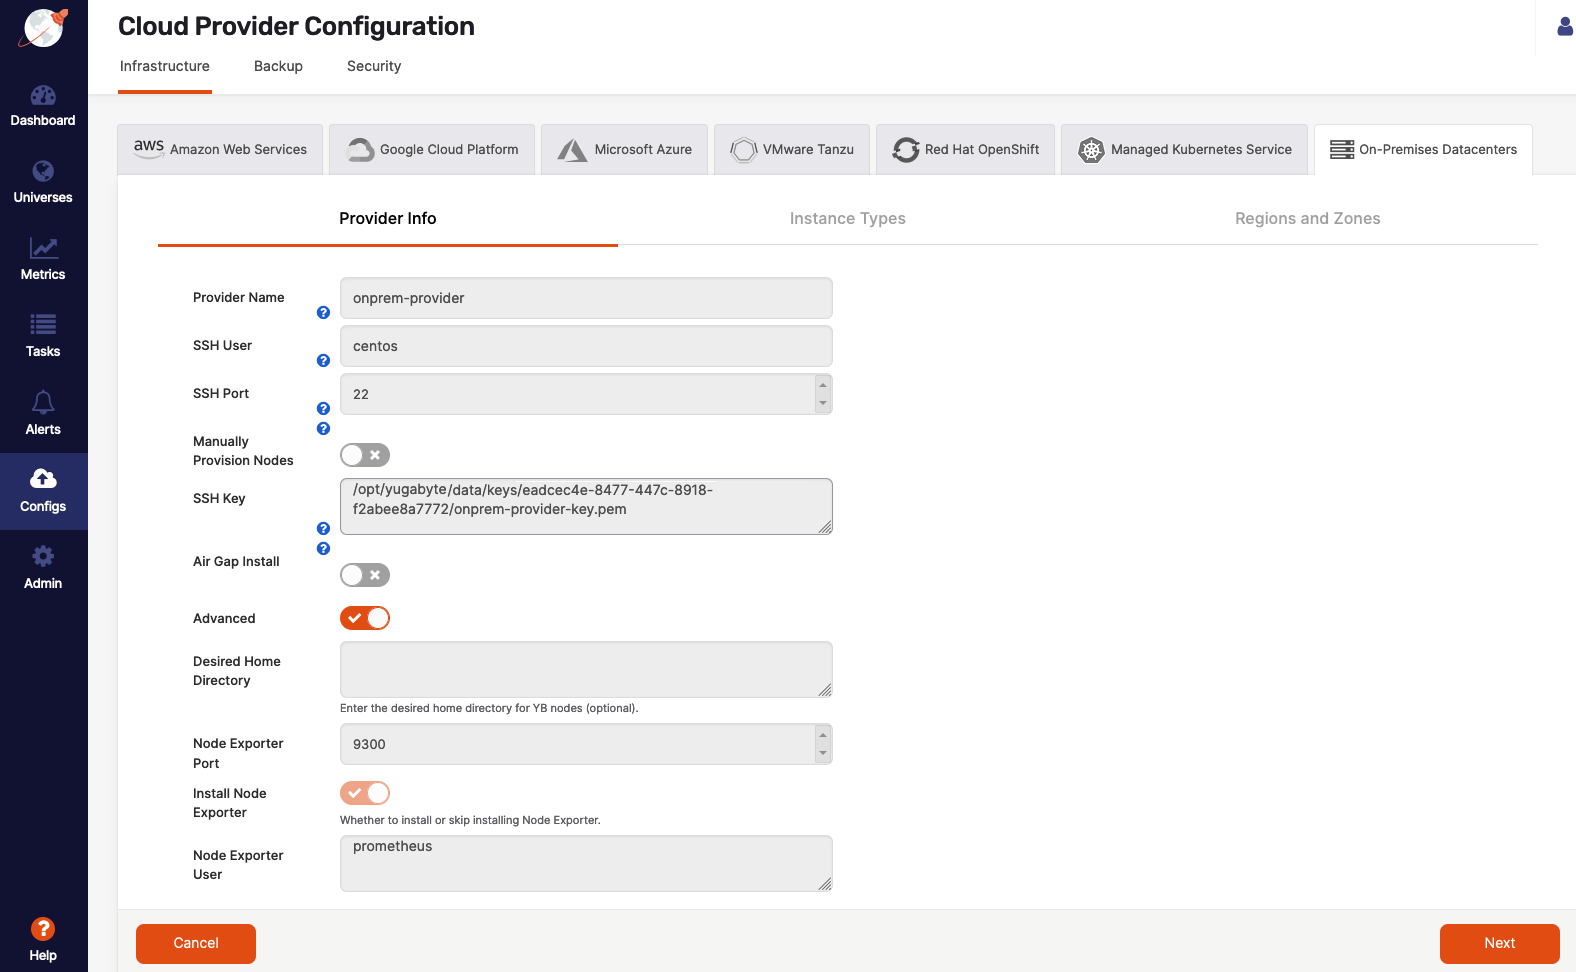Select Managed Kubernetes Service tab
The width and height of the screenshot is (1576, 972).
pyautogui.click(x=1184, y=150)
